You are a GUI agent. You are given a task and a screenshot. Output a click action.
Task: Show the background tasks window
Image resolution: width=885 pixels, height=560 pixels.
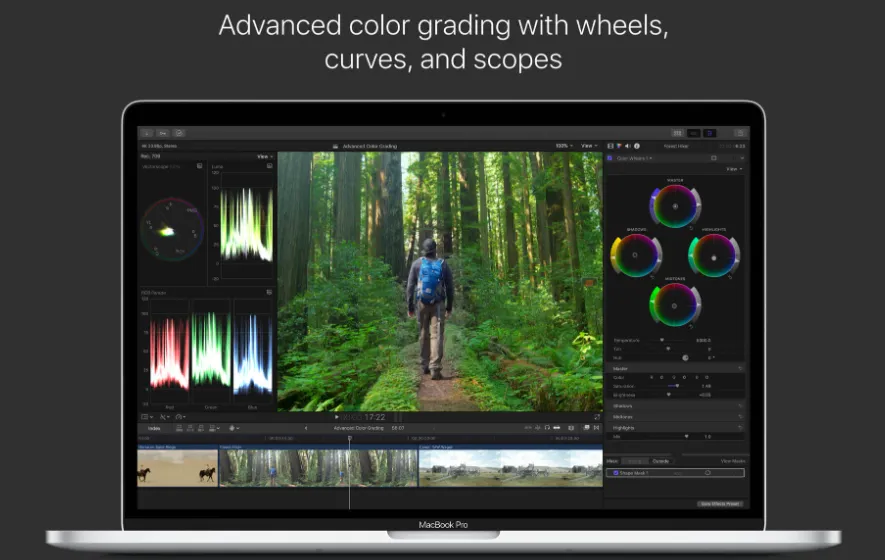(179, 133)
